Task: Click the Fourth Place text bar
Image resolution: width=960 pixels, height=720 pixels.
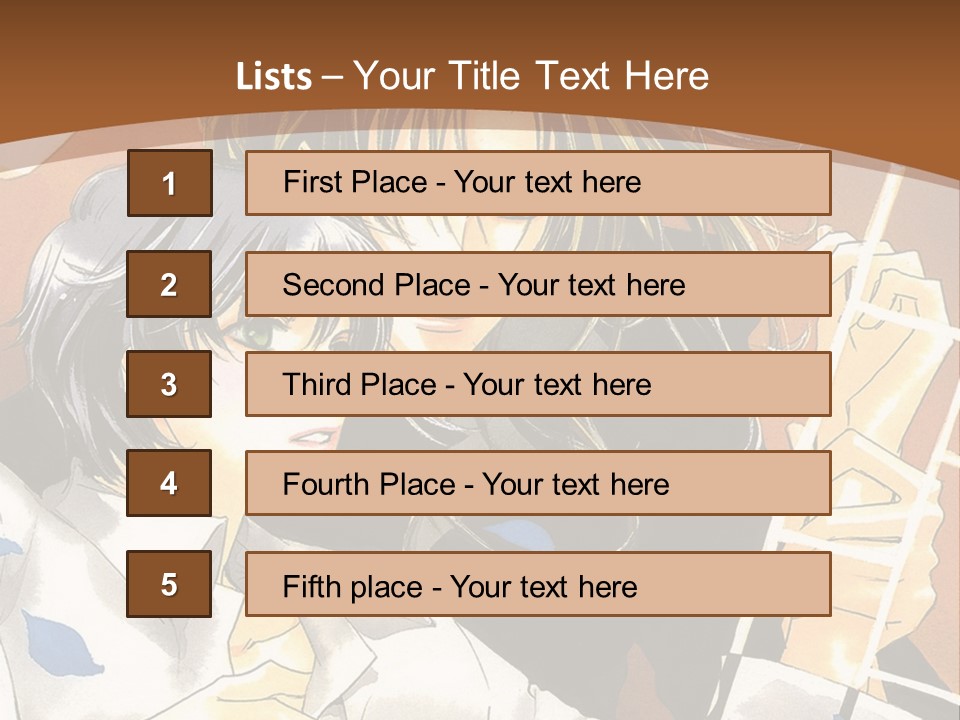Action: click(538, 483)
